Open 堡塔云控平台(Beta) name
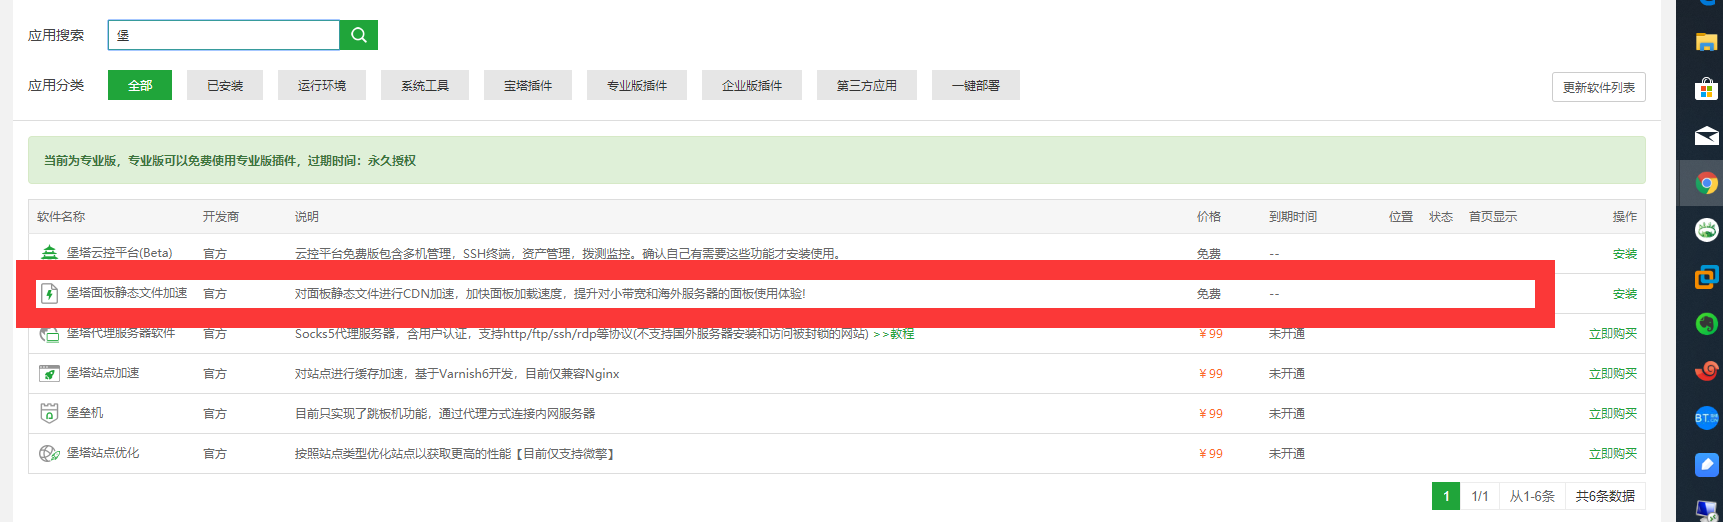Viewport: 1723px width, 522px height. point(119,253)
